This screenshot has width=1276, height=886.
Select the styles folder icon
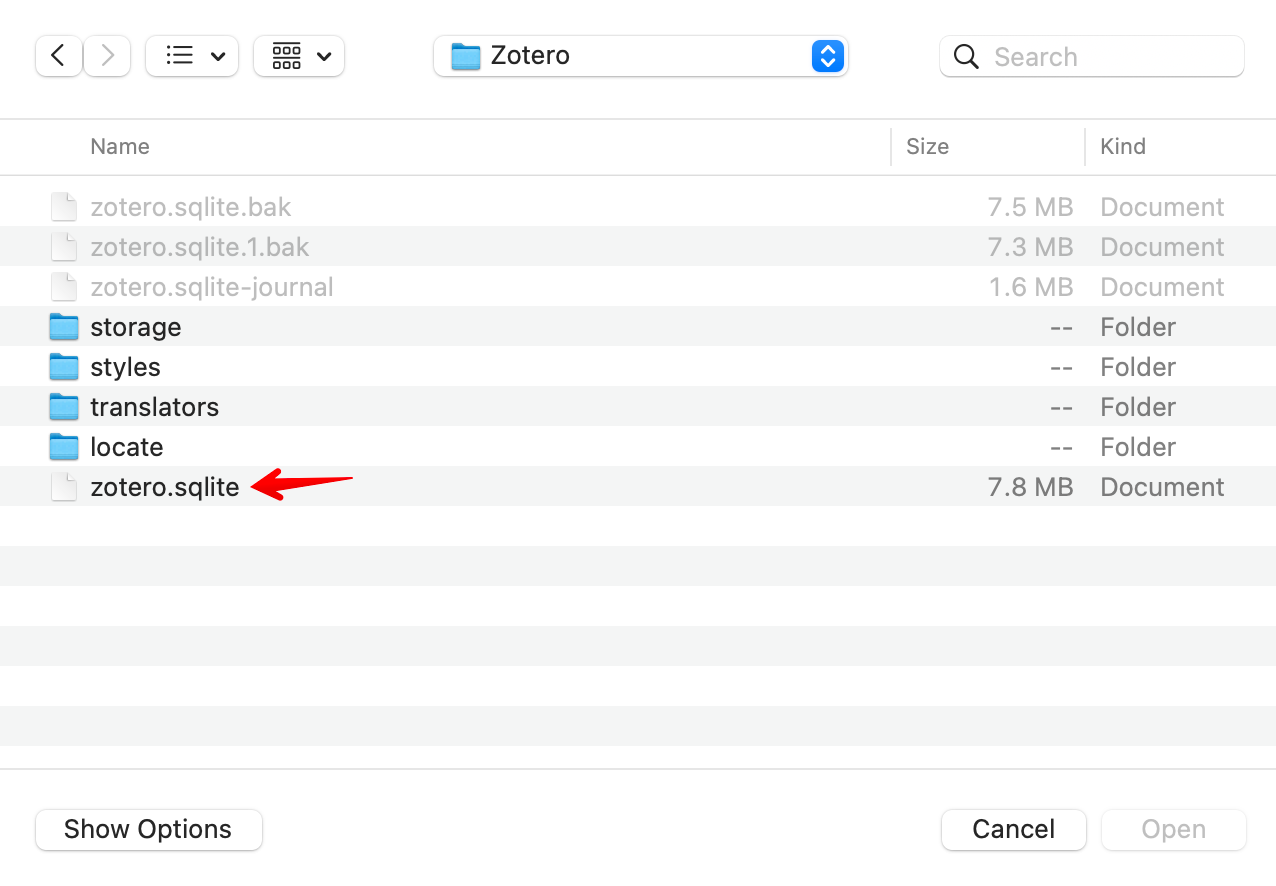coord(64,367)
